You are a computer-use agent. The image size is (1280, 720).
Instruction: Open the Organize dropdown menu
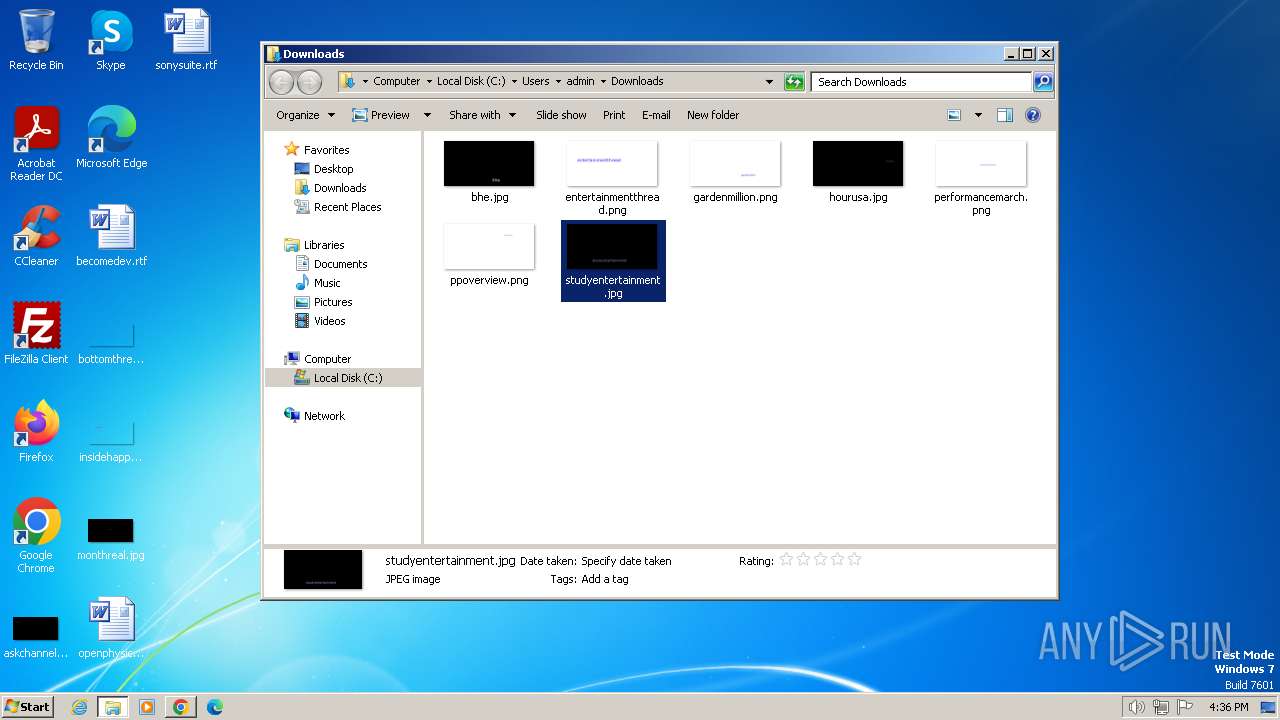tap(305, 115)
